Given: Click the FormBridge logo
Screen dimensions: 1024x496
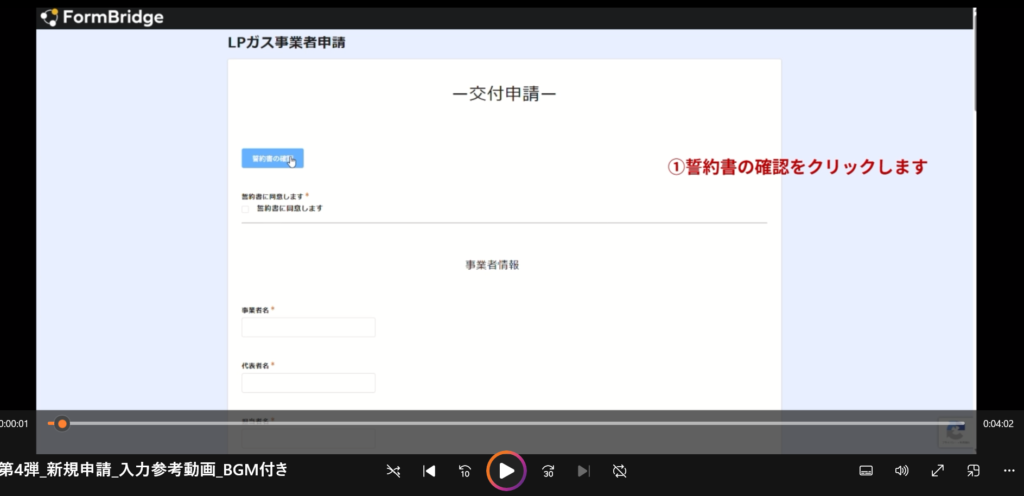Looking at the screenshot, I should [x=101, y=17].
